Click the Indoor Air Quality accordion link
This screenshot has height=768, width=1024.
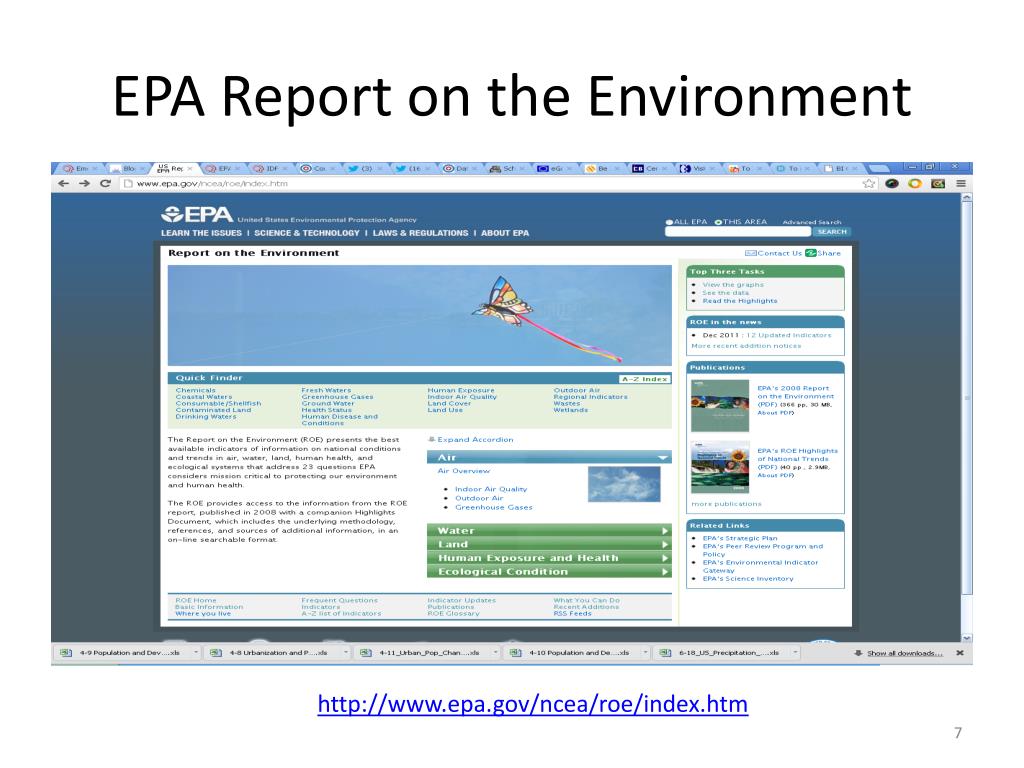[491, 489]
